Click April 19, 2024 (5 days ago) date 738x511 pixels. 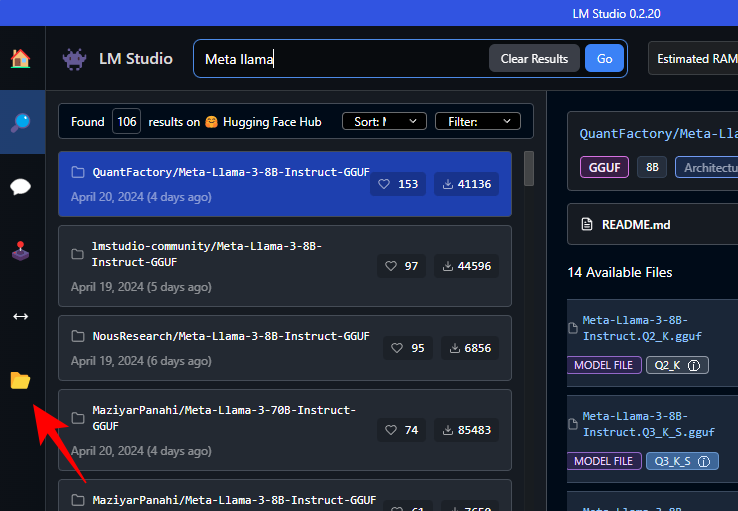[x=141, y=287]
